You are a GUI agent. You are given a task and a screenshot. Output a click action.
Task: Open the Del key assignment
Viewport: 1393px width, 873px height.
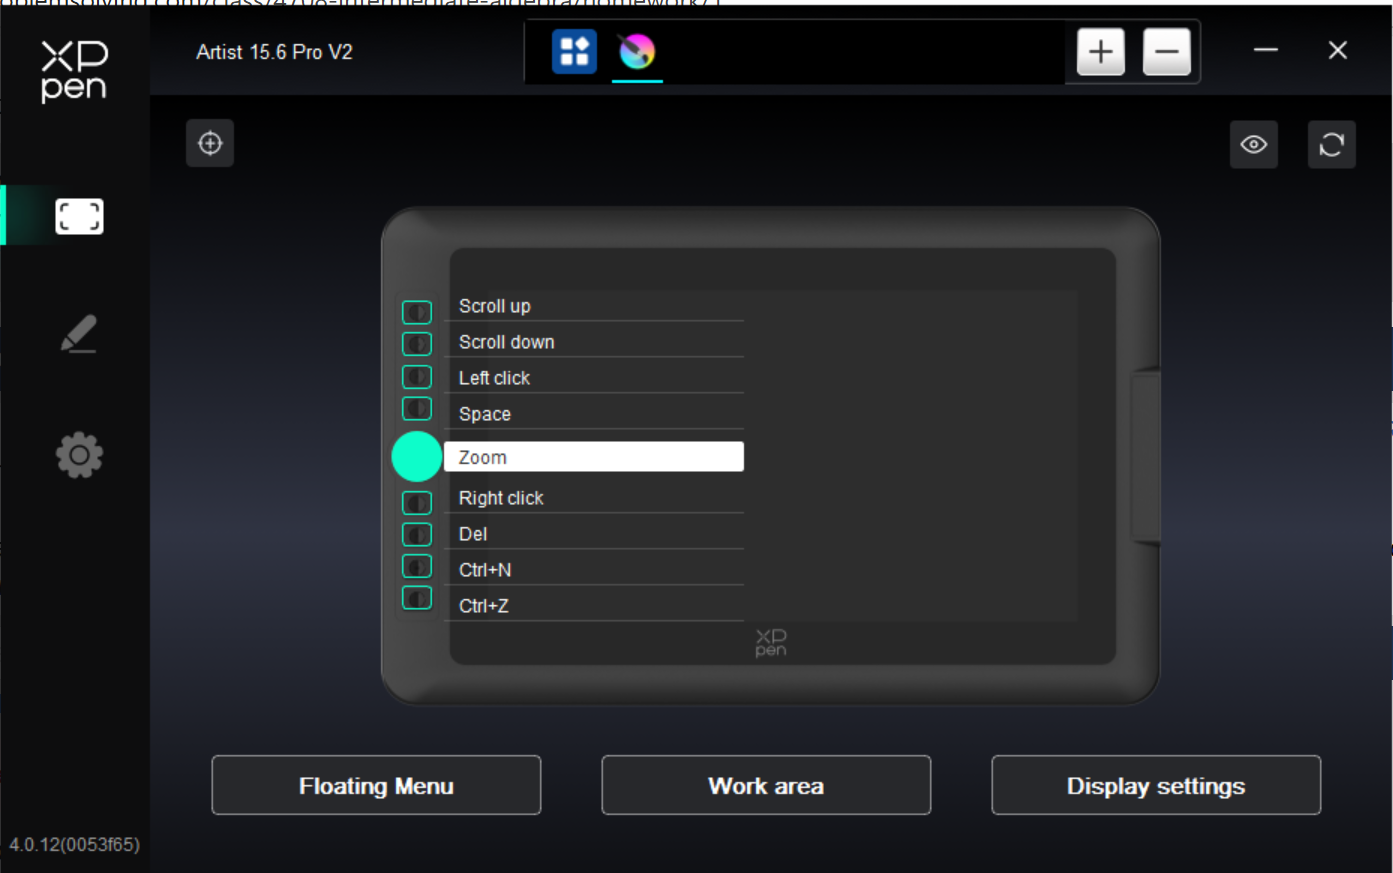(x=594, y=534)
